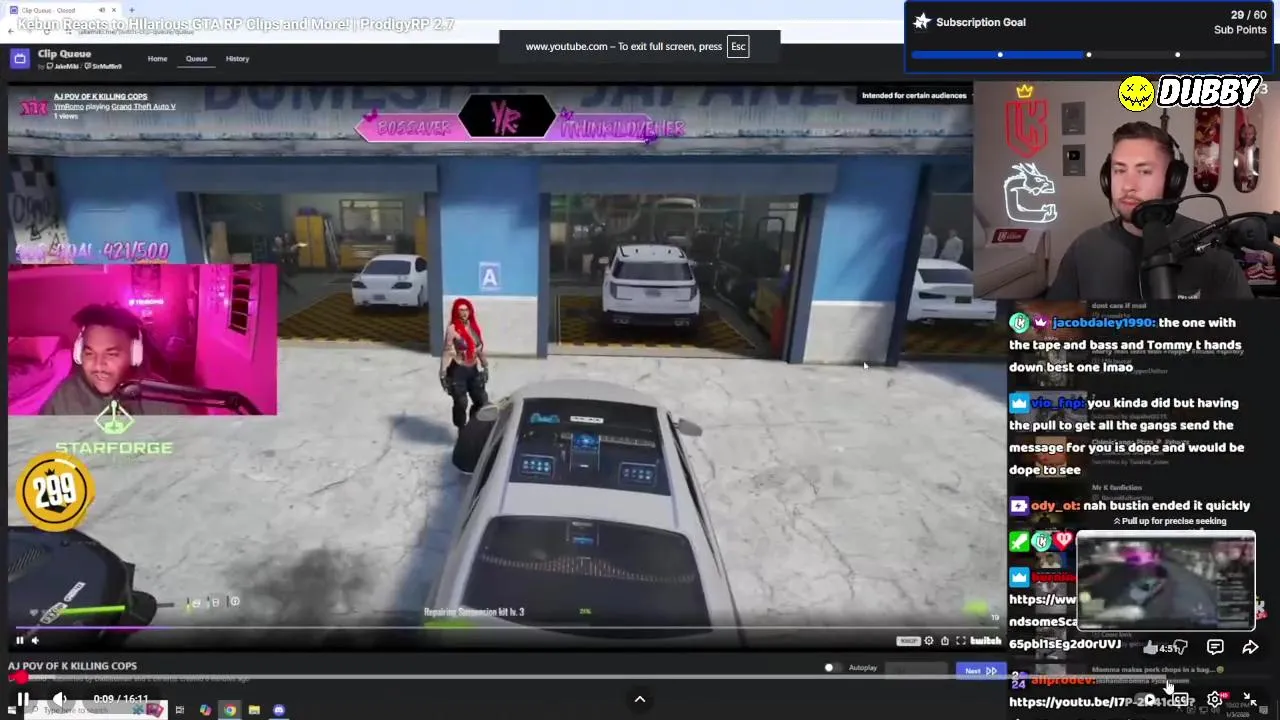Image resolution: width=1280 pixels, height=720 pixels.
Task: Expand the up-chevron below the YouTube player
Action: (x=640, y=699)
